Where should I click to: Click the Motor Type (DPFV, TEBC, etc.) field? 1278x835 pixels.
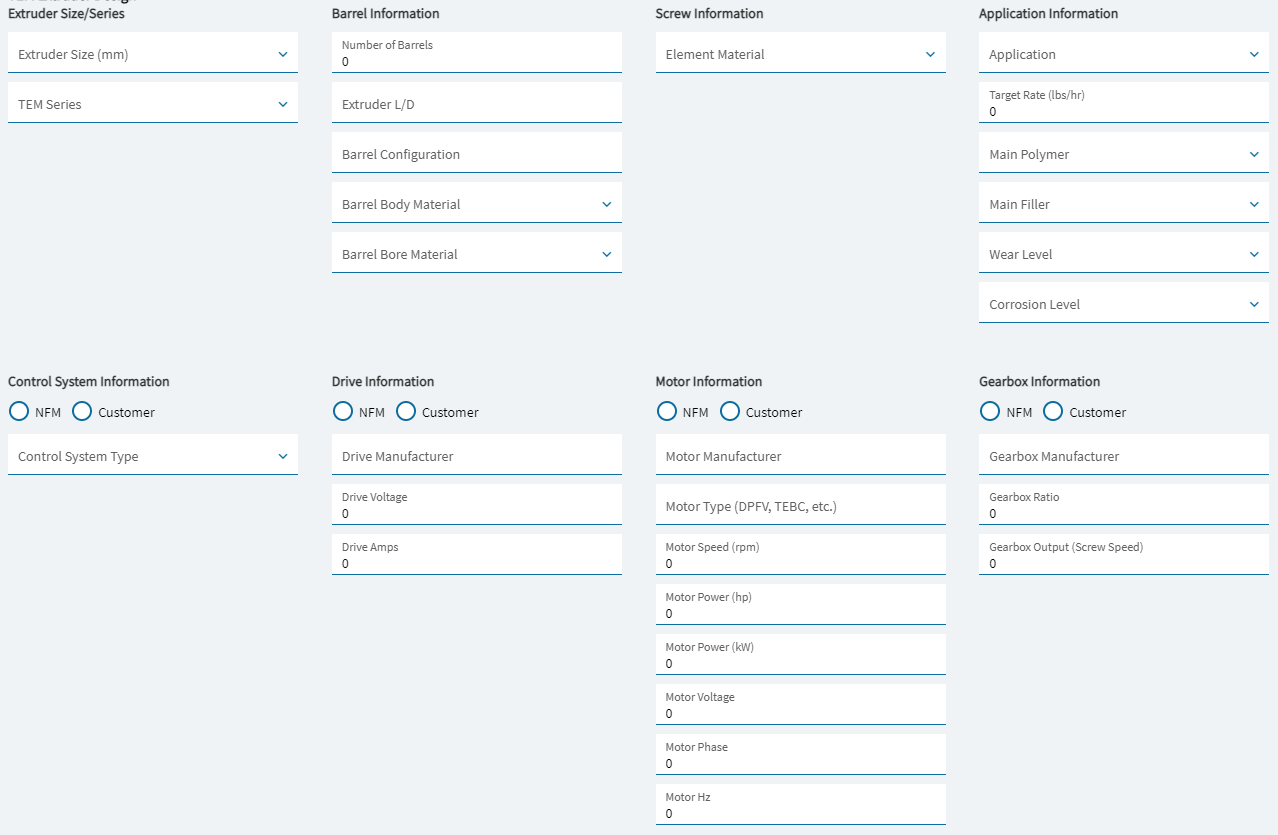(x=800, y=505)
